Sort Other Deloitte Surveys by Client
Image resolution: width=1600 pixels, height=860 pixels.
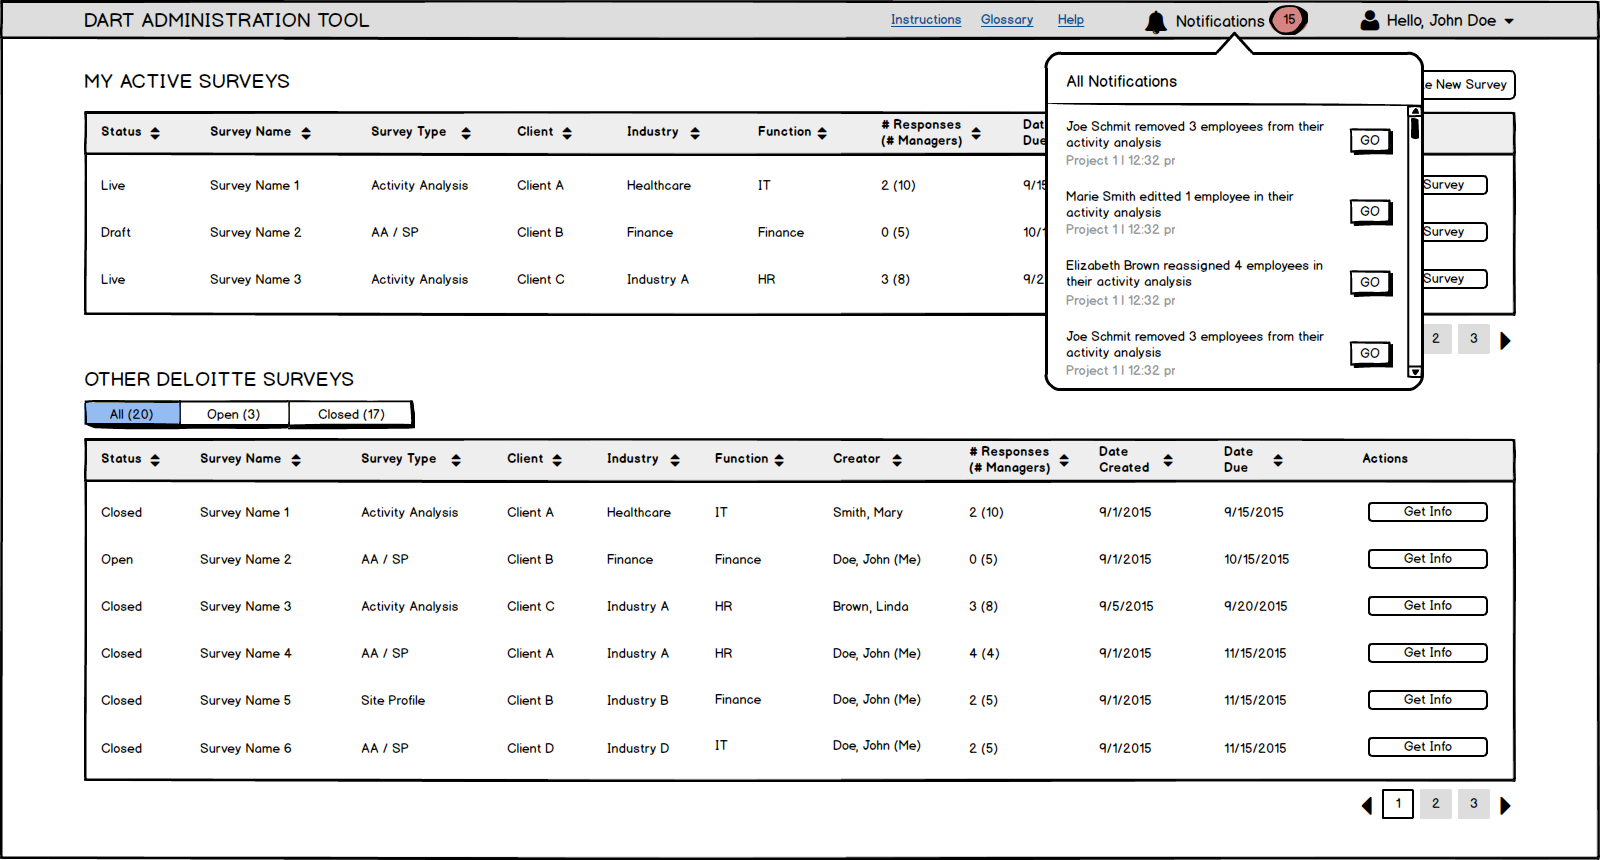pos(557,460)
